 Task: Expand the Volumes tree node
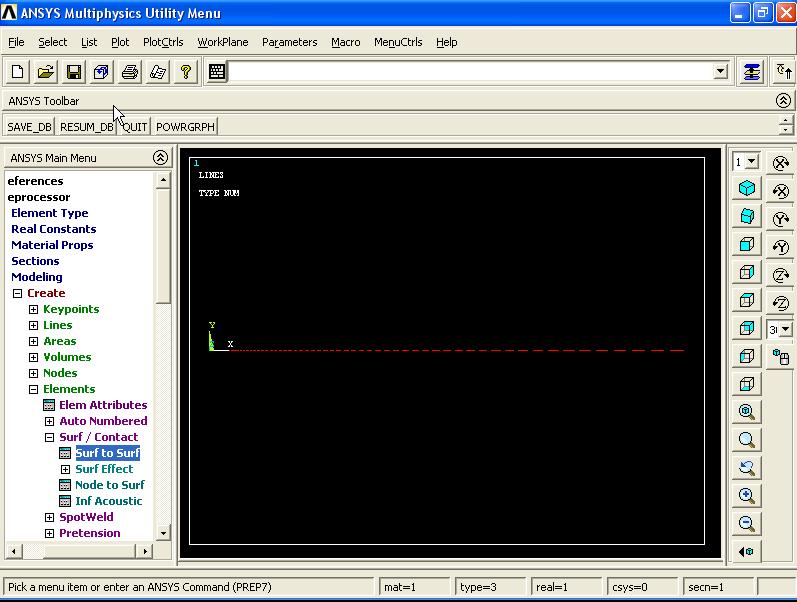34,357
